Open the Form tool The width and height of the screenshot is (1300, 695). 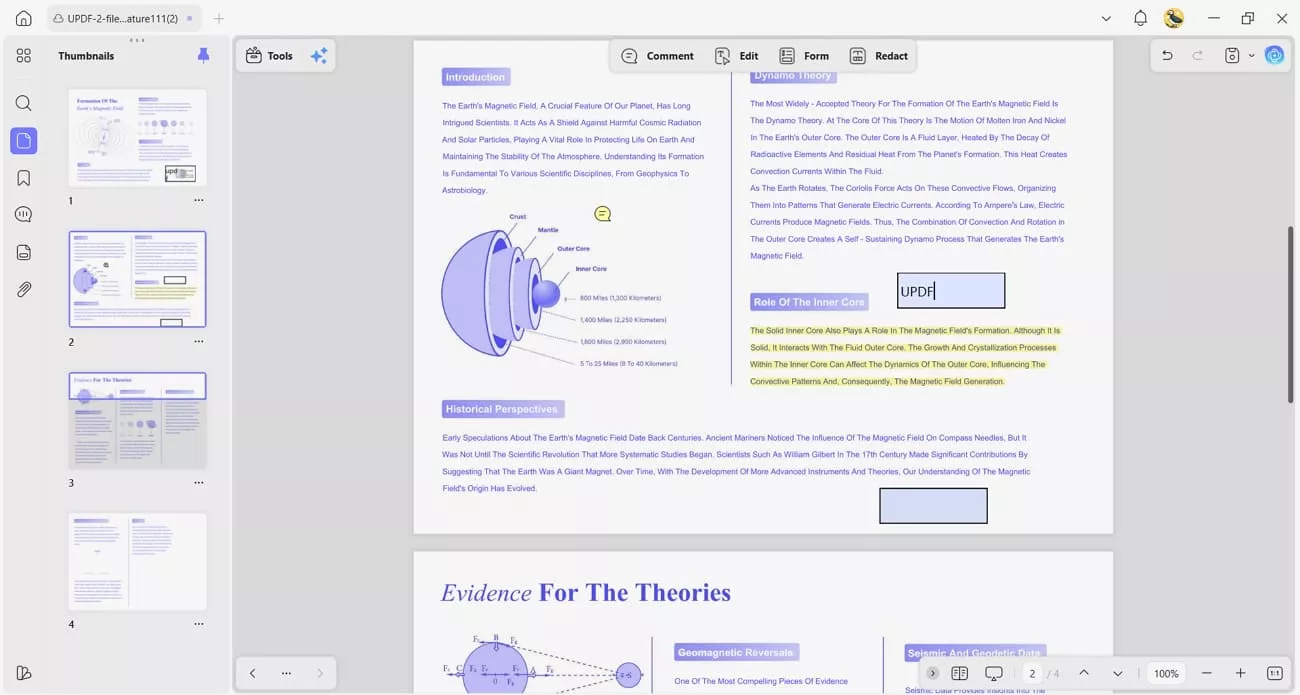pos(804,56)
